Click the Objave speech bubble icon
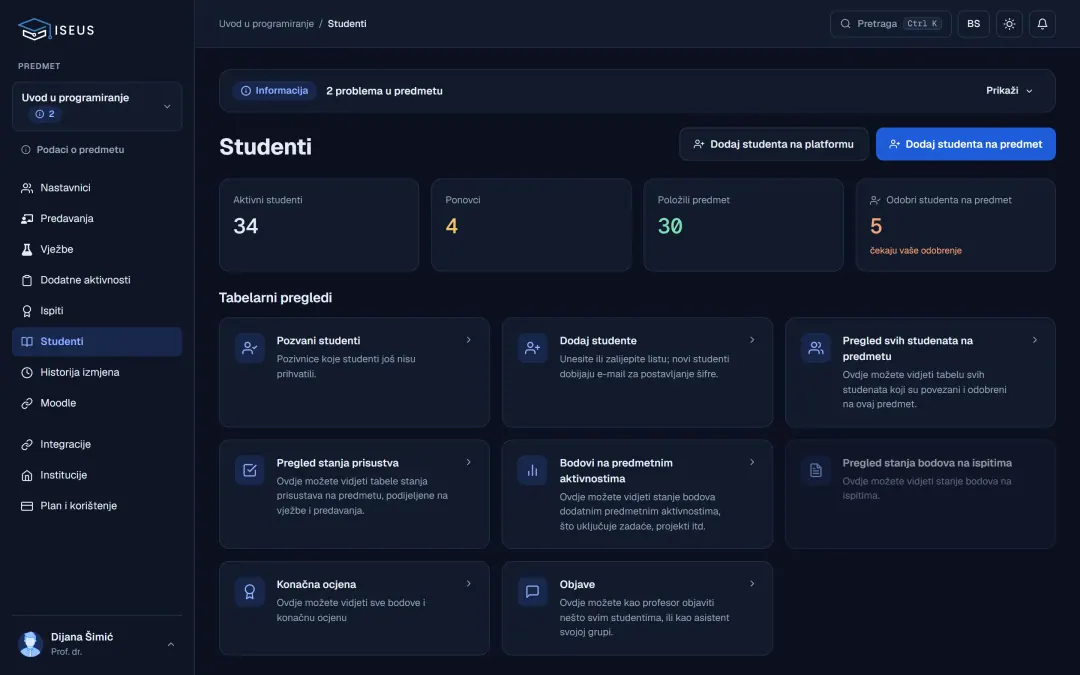The width and height of the screenshot is (1080, 675). 532,592
